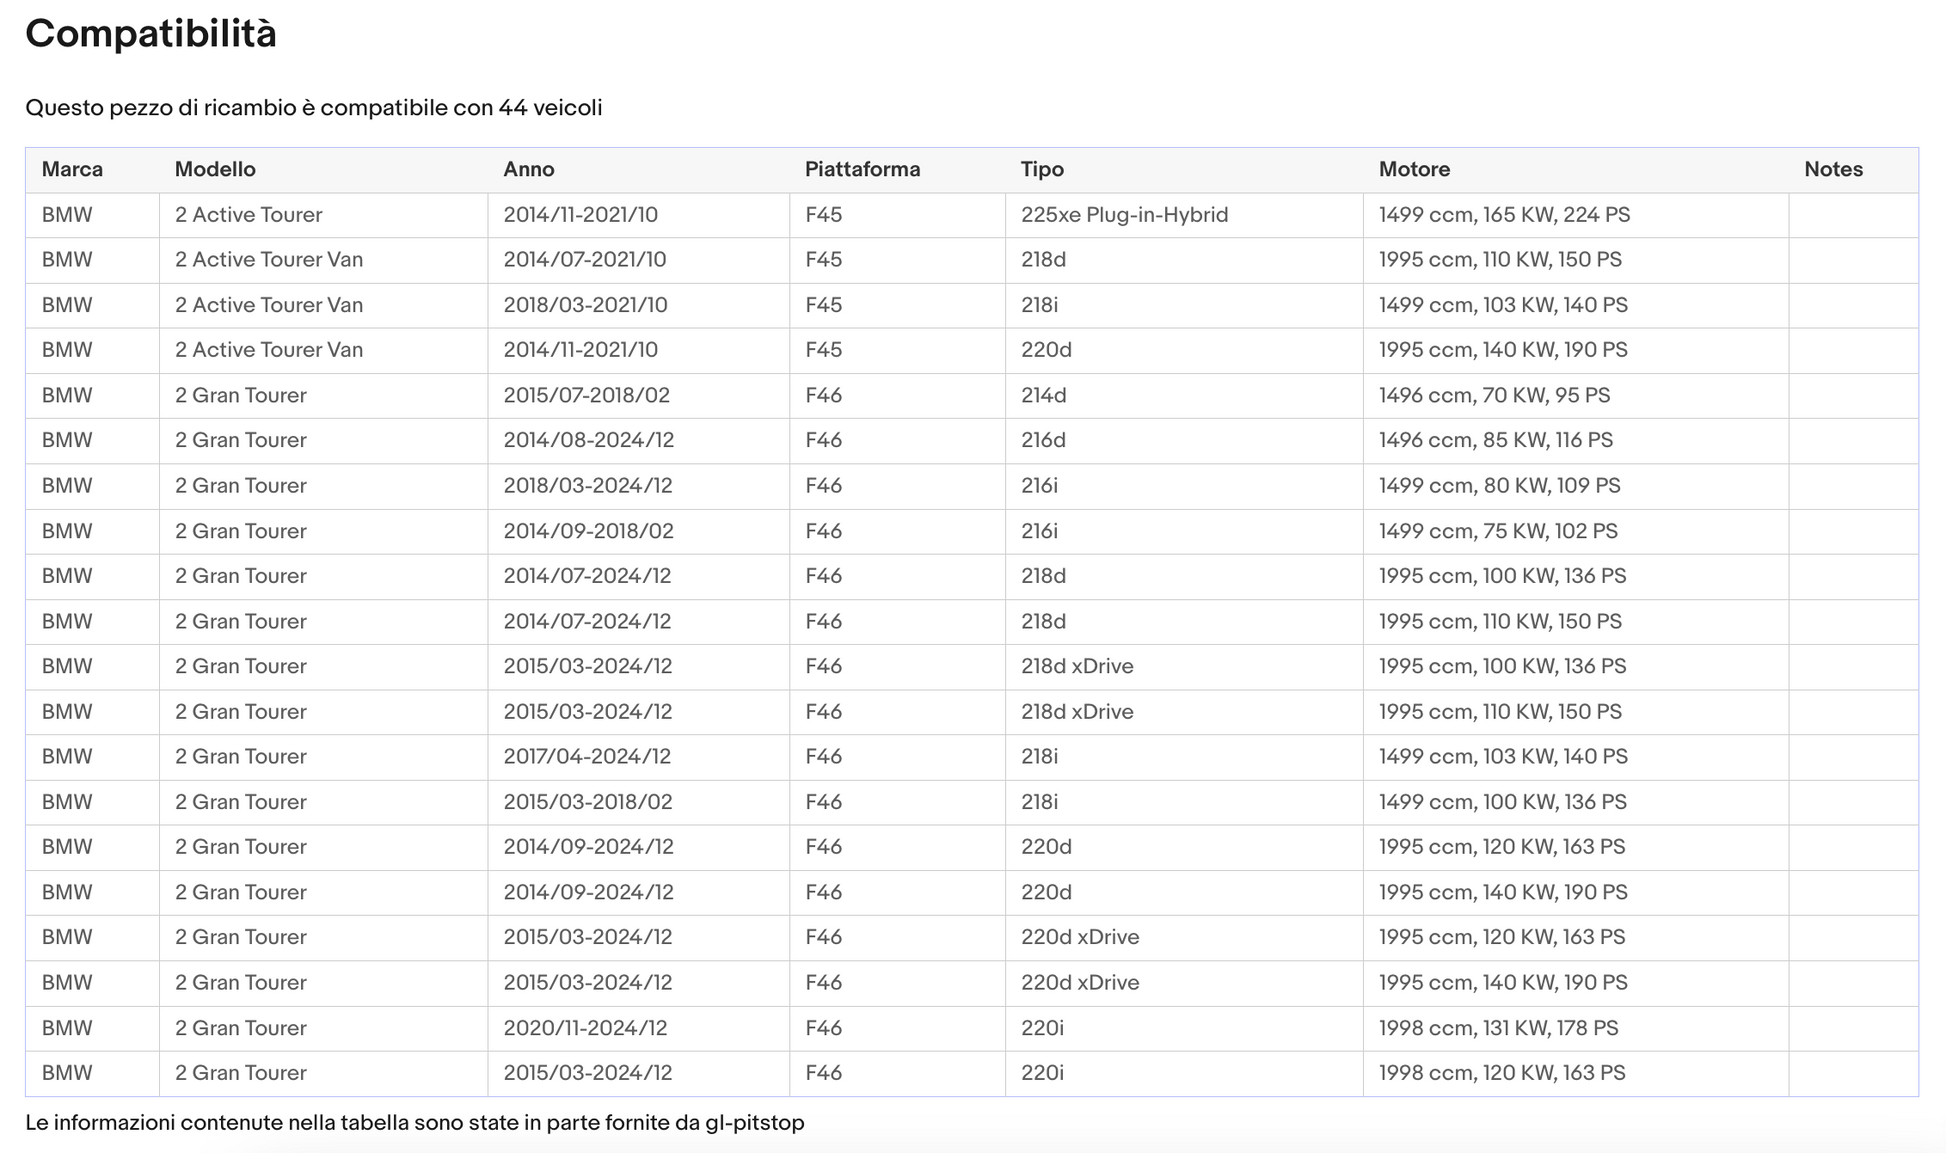Click the 2 Active Tourer model cell
Viewport: 1946px width, 1153px height.
pos(323,215)
